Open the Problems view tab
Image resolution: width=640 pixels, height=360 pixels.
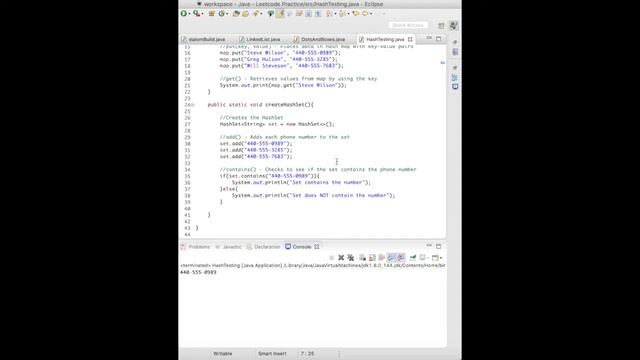[196, 247]
